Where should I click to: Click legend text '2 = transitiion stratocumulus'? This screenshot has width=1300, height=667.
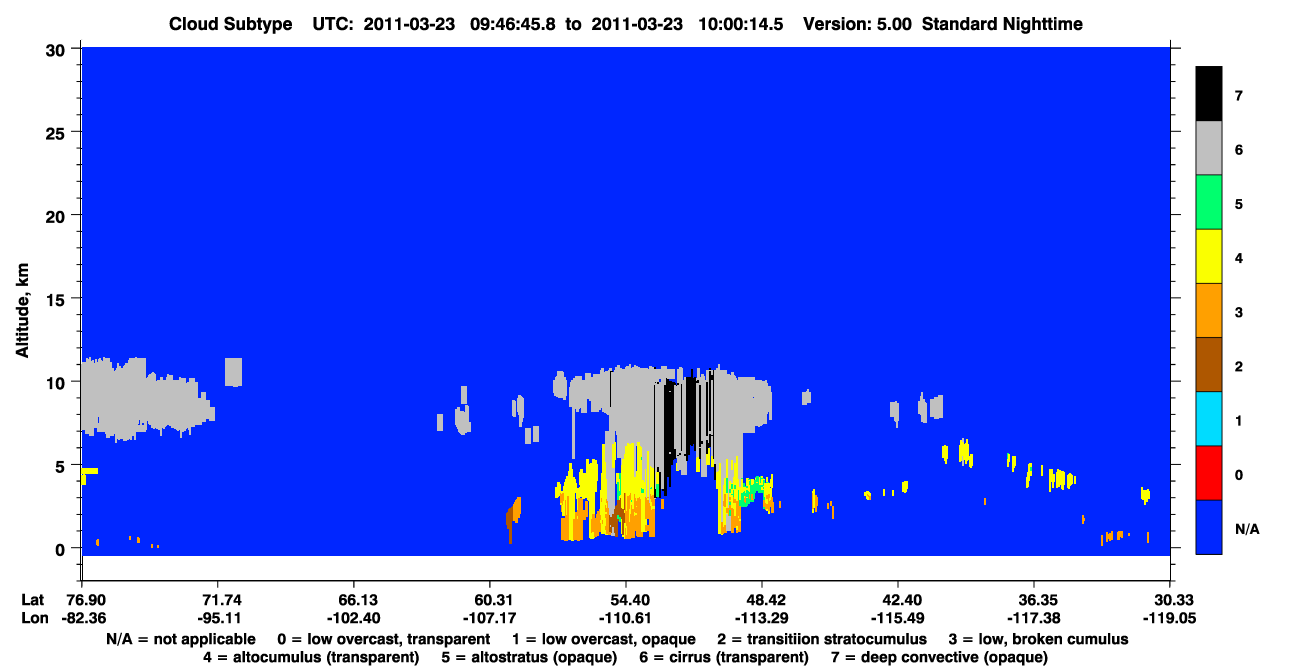(x=820, y=639)
